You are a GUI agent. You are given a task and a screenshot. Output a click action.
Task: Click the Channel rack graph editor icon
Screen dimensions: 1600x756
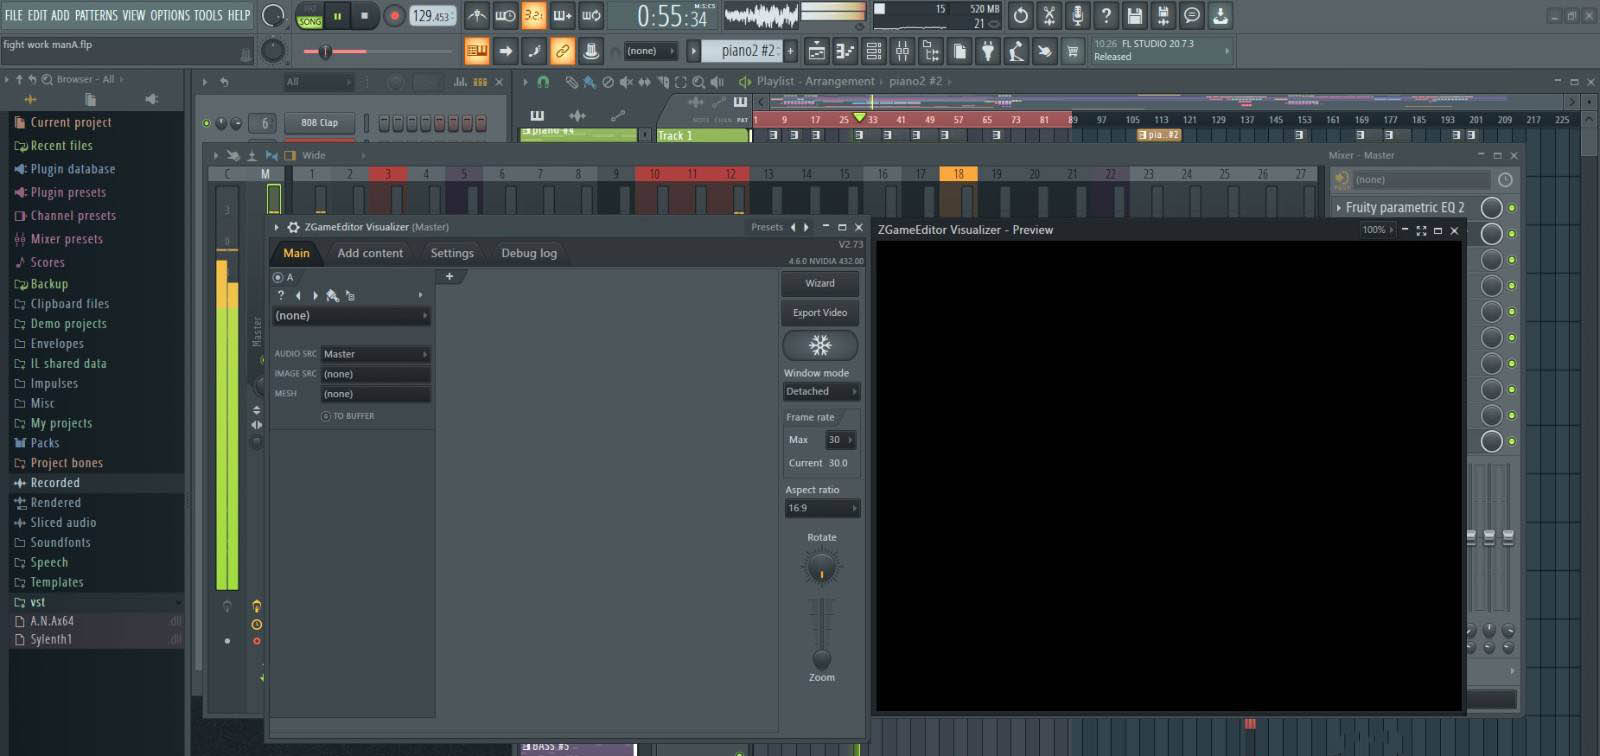[462, 82]
